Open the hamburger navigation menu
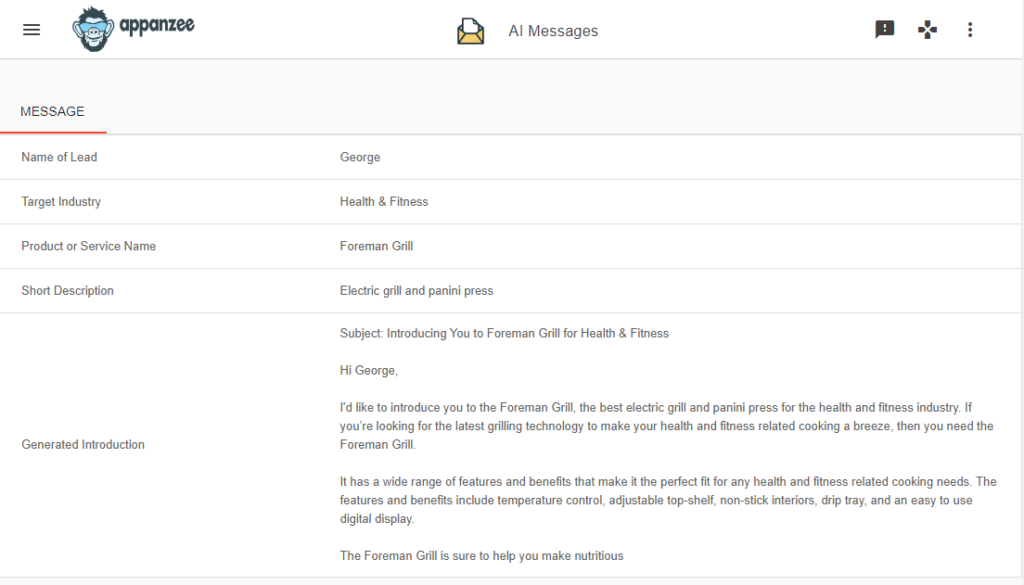 coord(31,30)
